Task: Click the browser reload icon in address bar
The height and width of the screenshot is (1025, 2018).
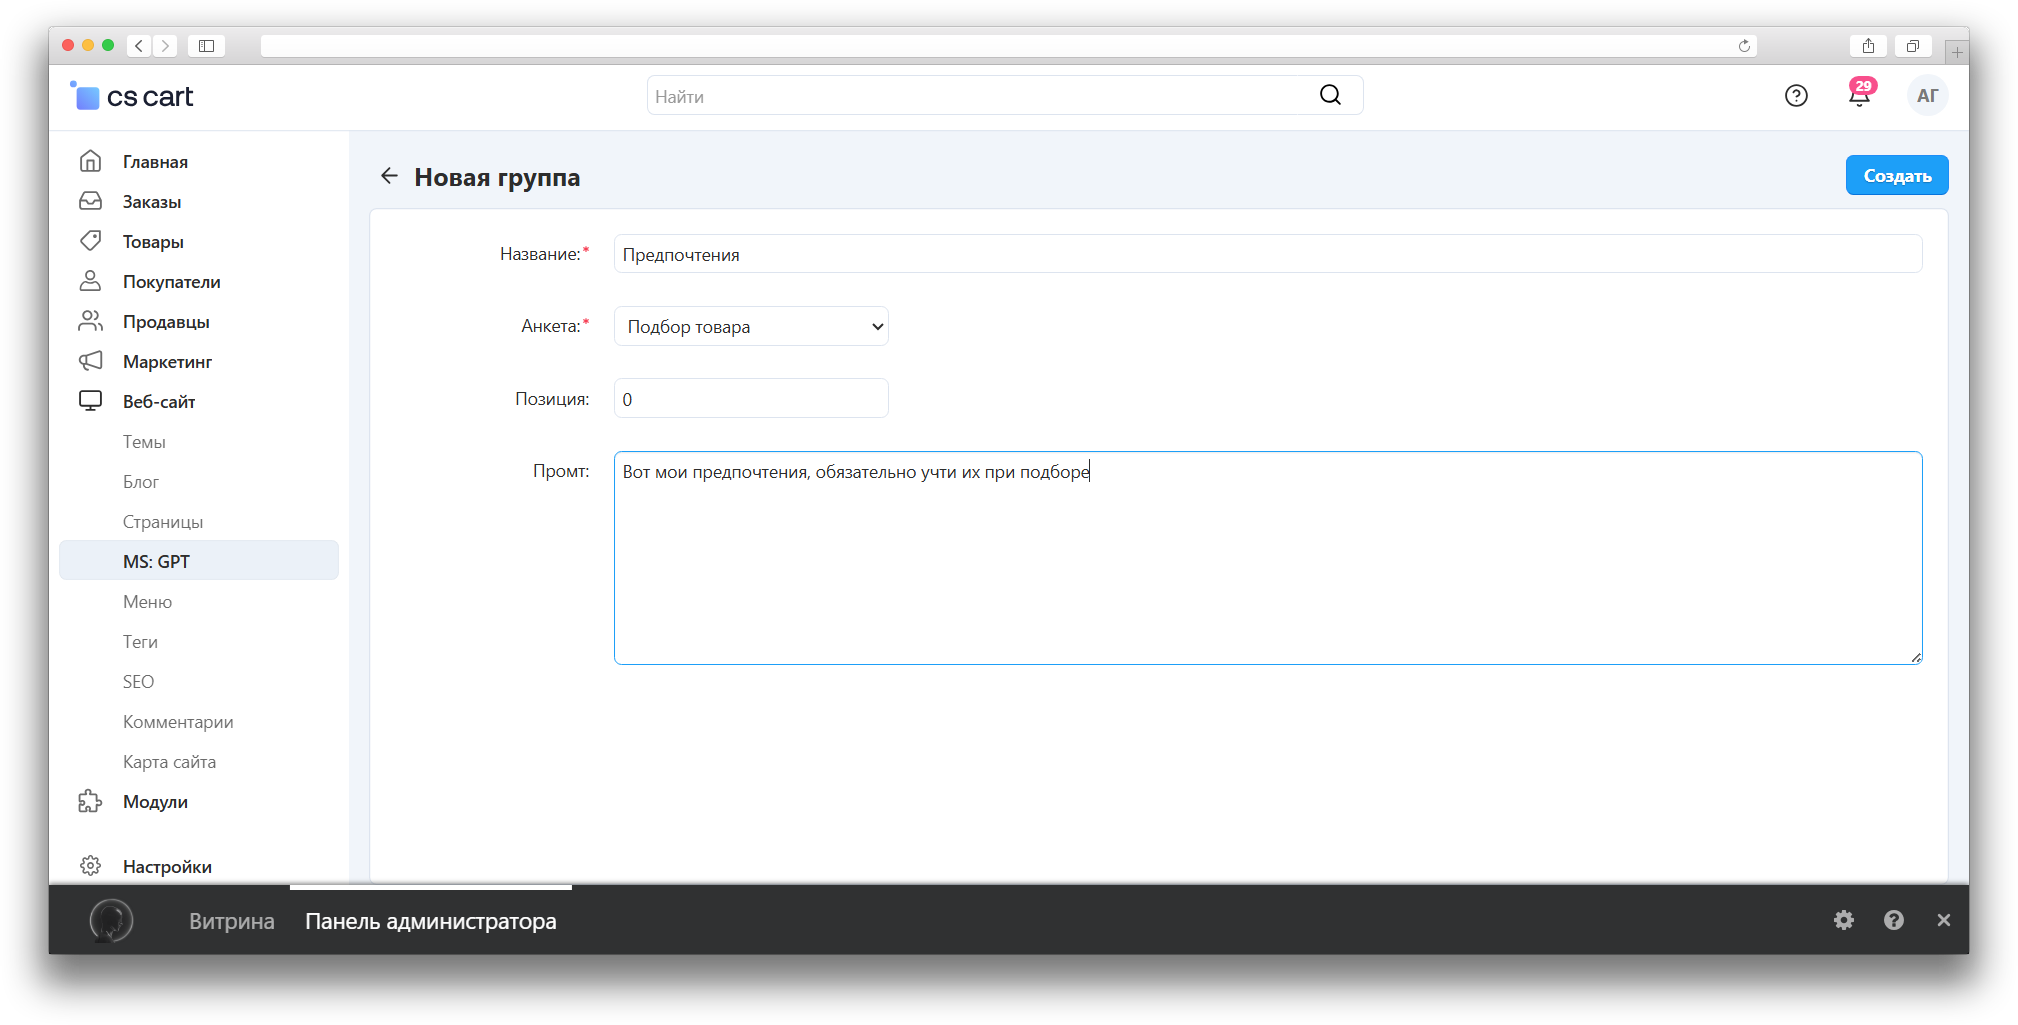Action: click(x=1744, y=46)
